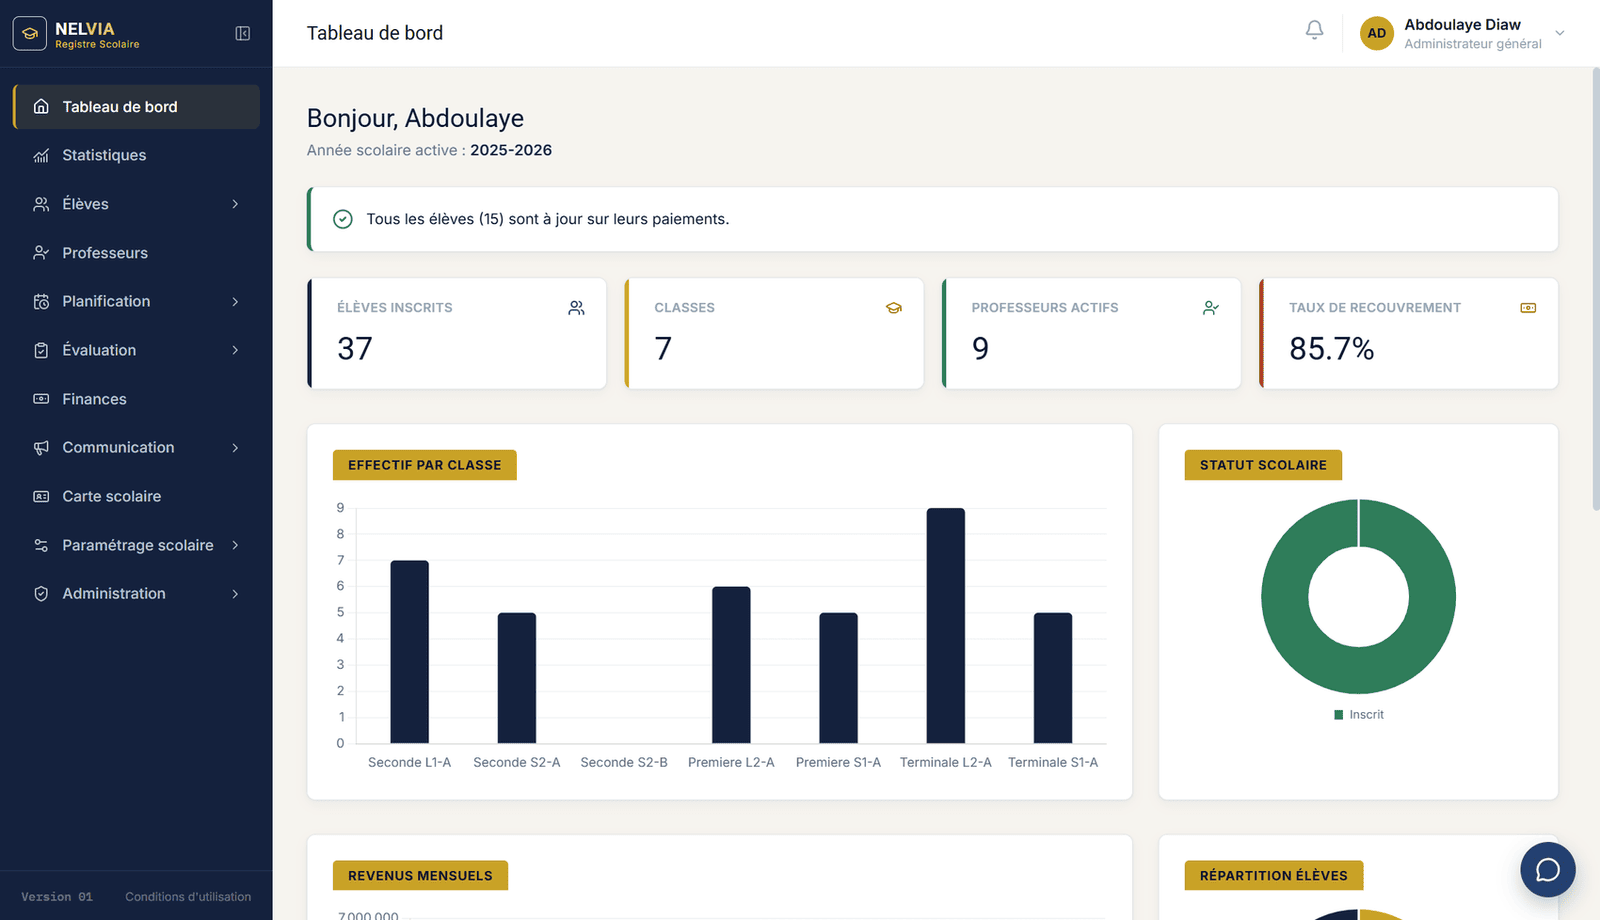Viewport: 1600px width, 920px height.
Task: Expand the Élèves submenu chevron
Action: (x=236, y=204)
